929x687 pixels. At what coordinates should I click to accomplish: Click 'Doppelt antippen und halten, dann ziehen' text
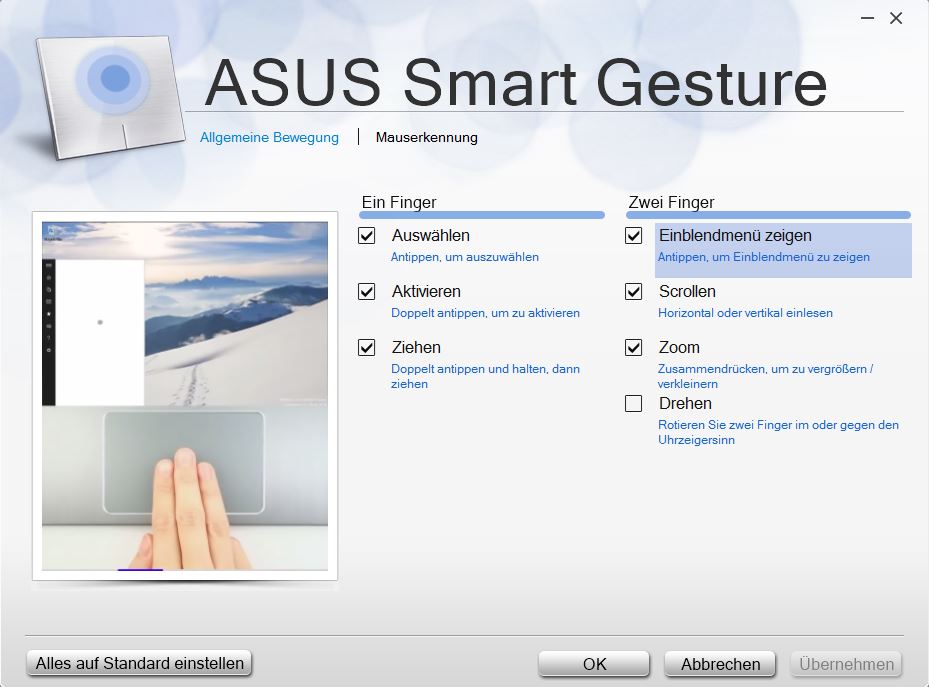click(485, 376)
